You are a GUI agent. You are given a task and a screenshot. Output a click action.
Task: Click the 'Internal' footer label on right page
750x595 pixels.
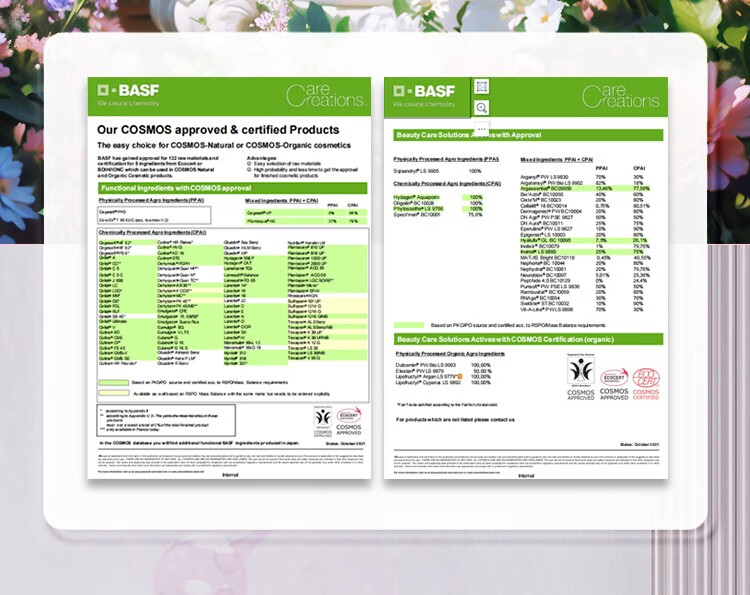pyautogui.click(x=526, y=475)
